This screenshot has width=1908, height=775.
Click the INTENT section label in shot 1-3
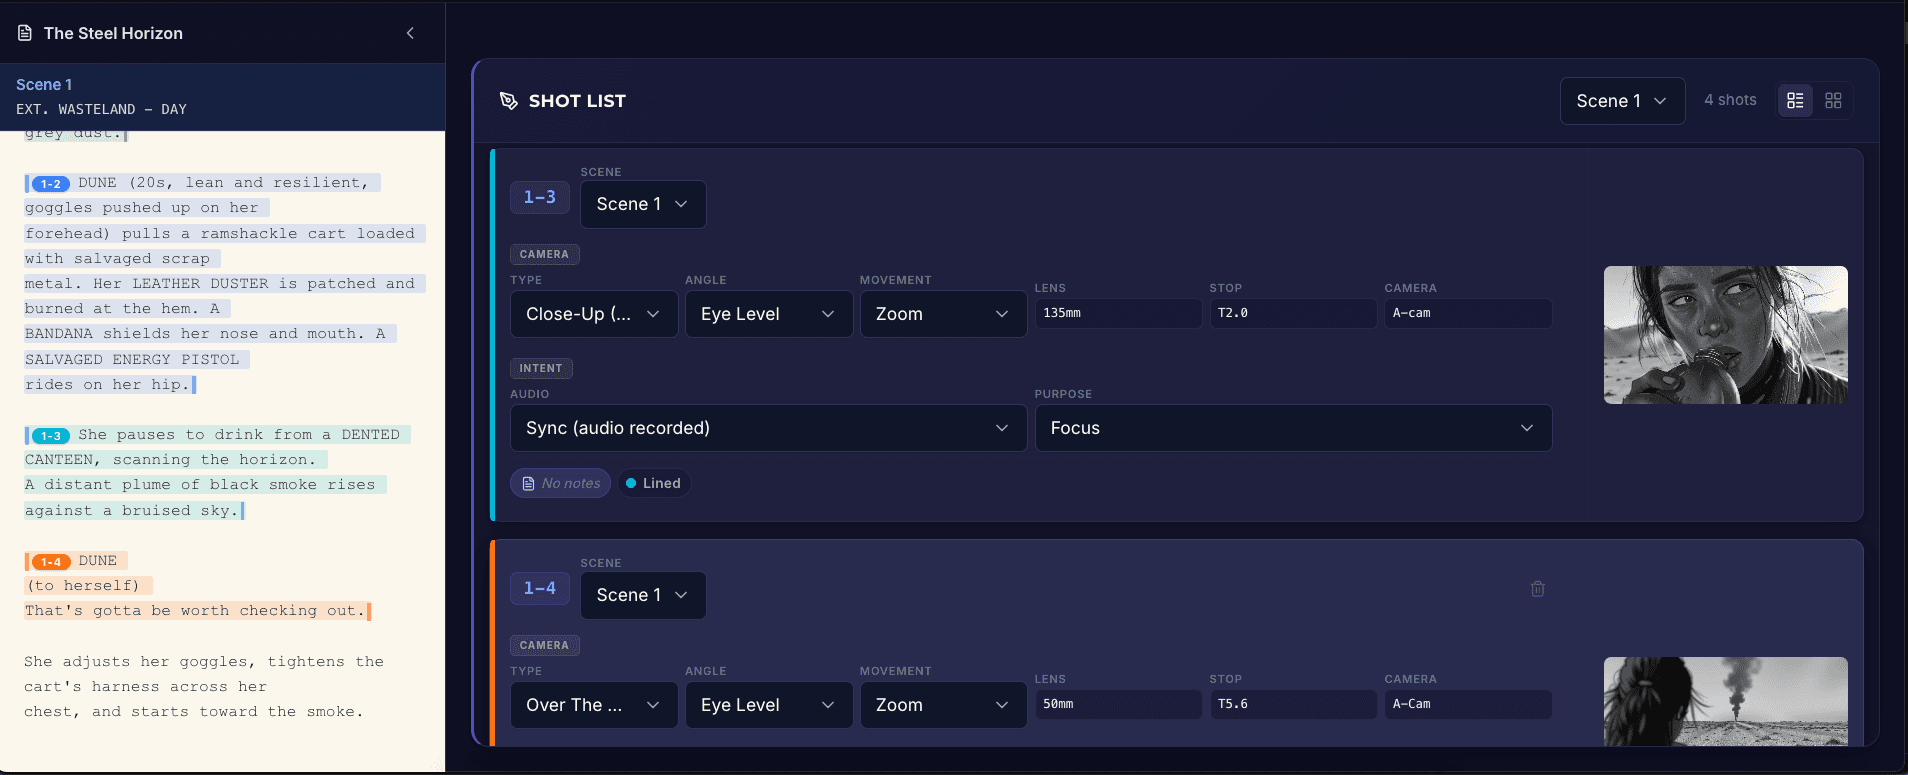pyautogui.click(x=541, y=368)
